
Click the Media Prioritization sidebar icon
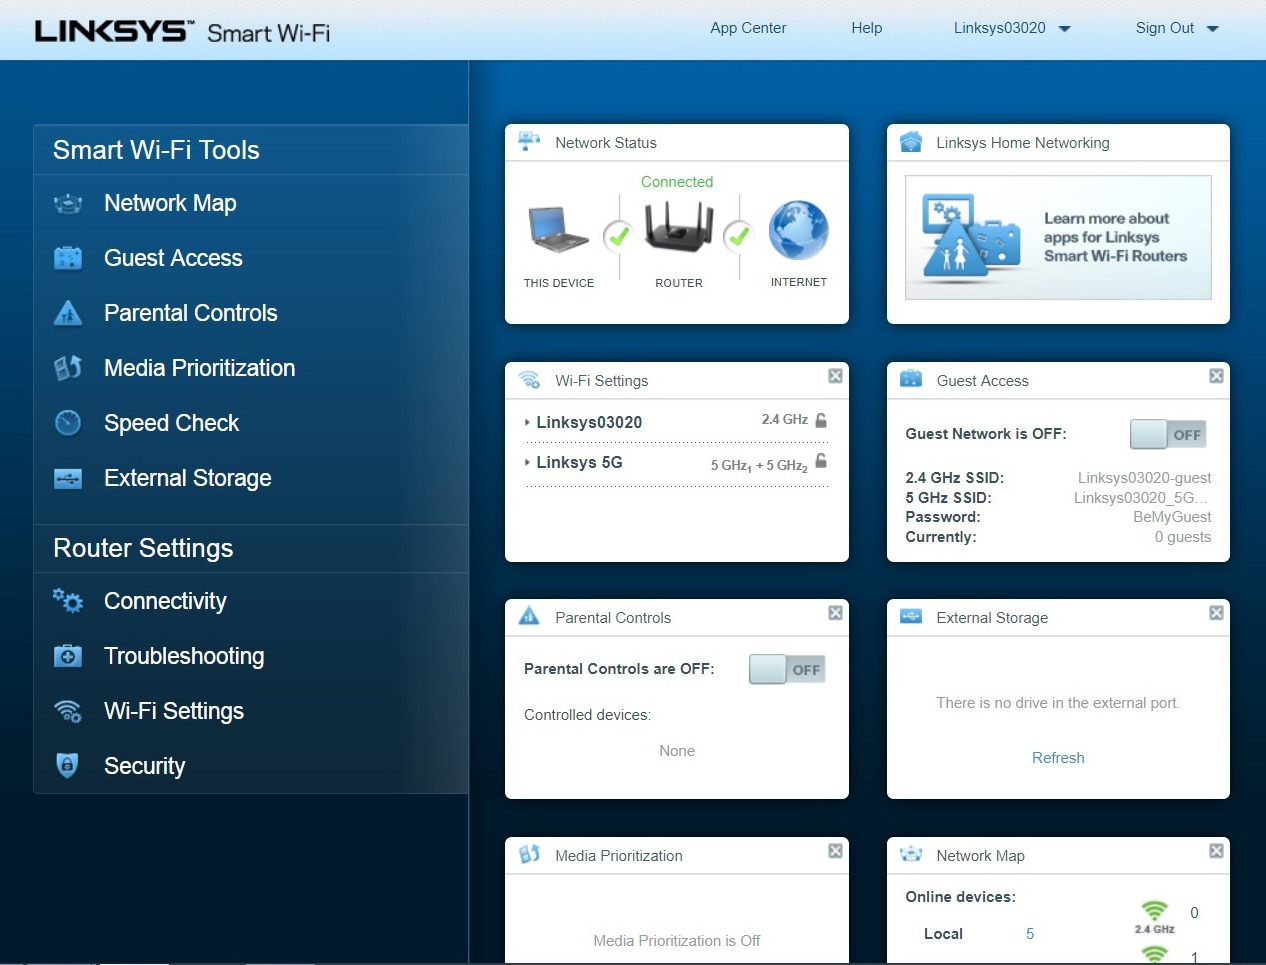pyautogui.click(x=68, y=368)
